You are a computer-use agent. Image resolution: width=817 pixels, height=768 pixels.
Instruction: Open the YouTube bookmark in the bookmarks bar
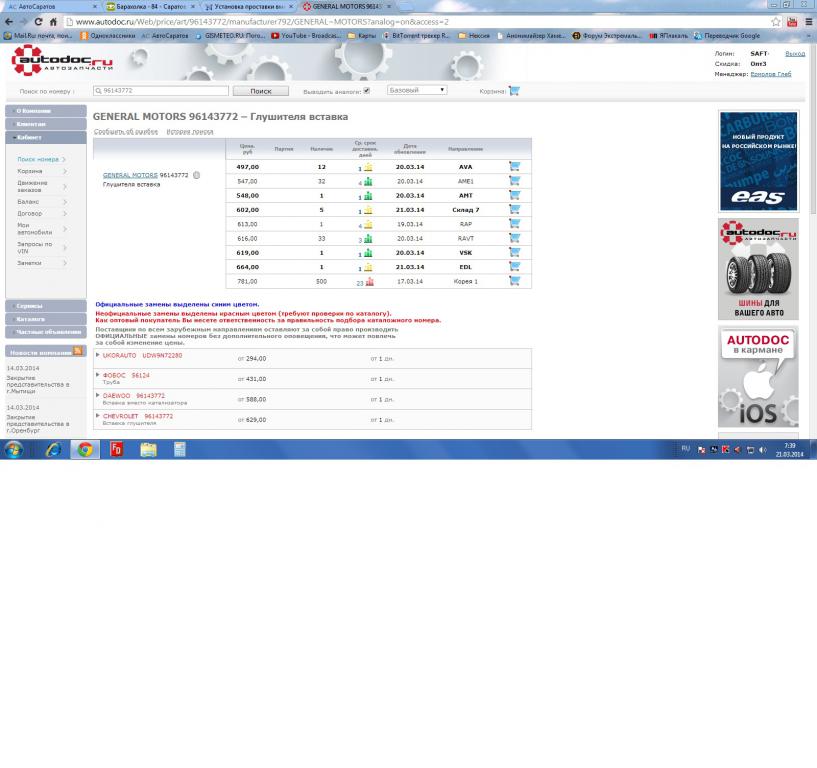click(x=306, y=36)
